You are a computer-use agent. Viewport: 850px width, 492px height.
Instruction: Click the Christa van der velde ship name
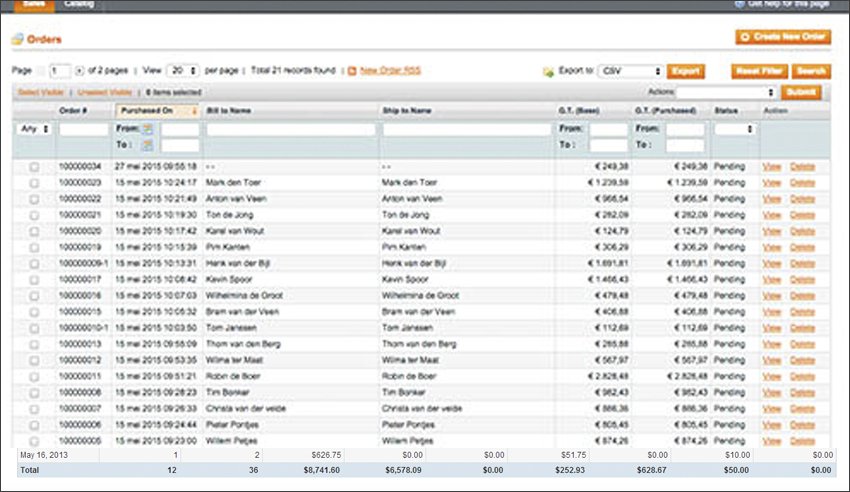(x=422, y=409)
